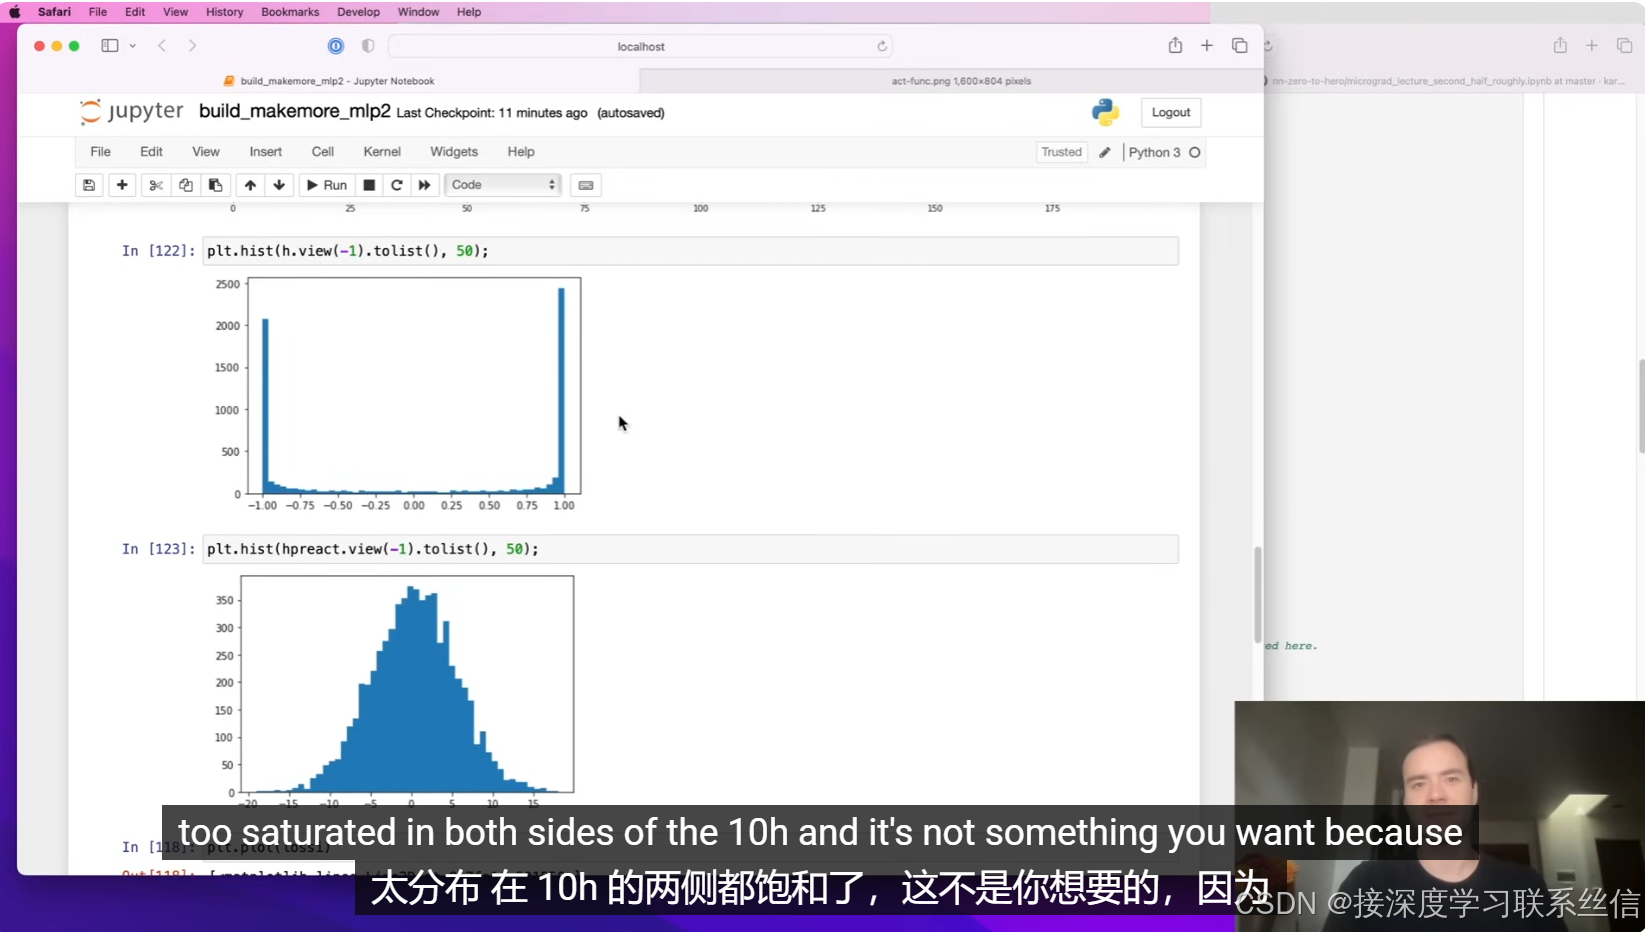Image resolution: width=1645 pixels, height=932 pixels.
Task: Click the Jupyter logo
Action: tap(131, 111)
